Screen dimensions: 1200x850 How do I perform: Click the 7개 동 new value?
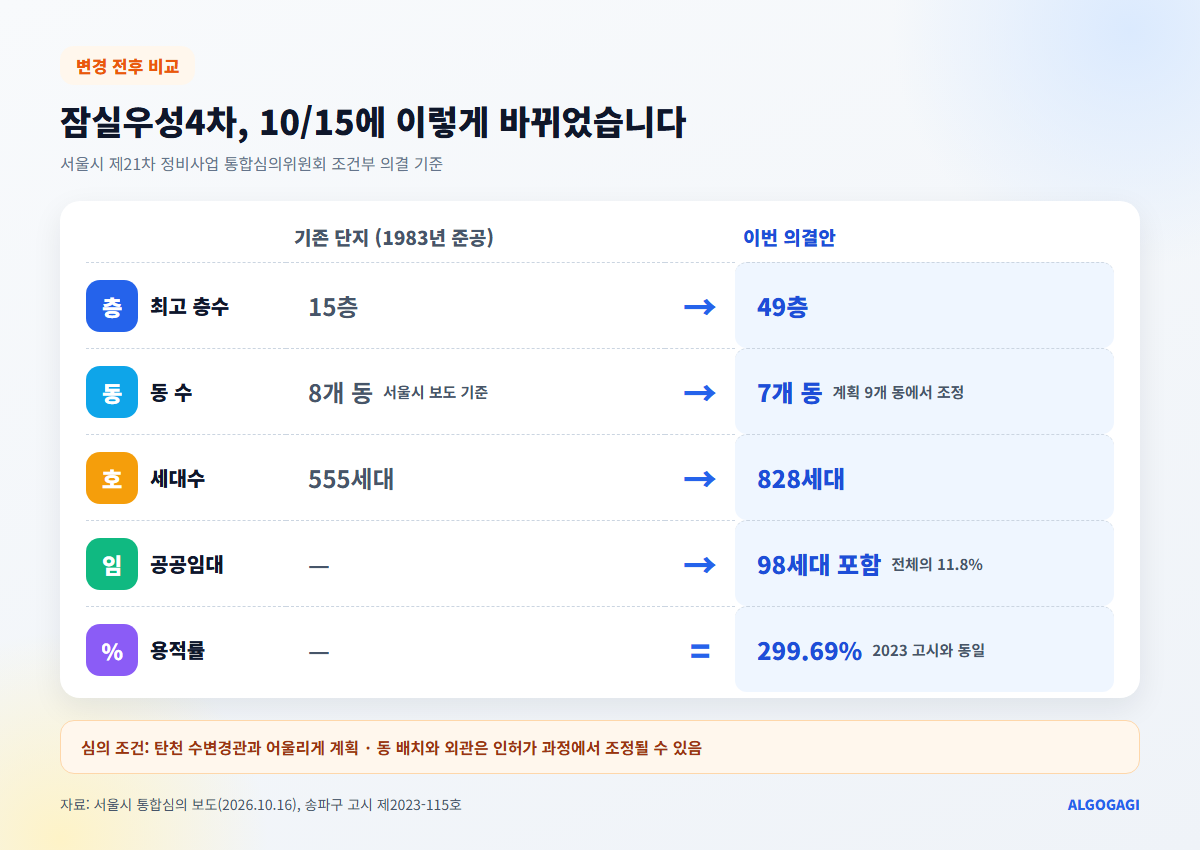coord(790,393)
